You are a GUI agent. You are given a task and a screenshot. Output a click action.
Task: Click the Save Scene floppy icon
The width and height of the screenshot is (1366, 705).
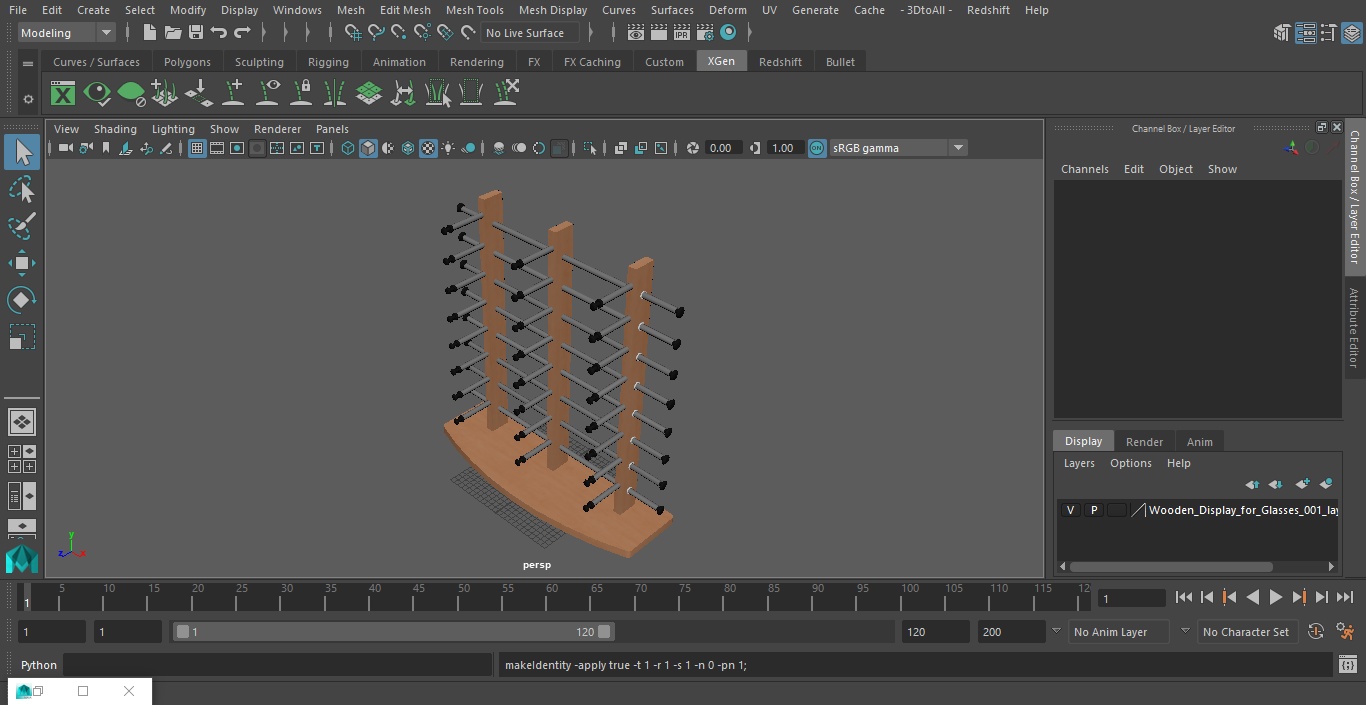pos(195,33)
